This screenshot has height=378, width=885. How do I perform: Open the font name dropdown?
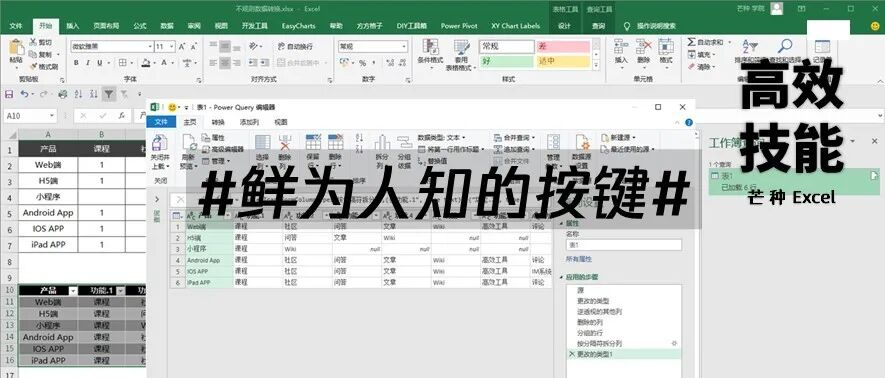point(150,46)
